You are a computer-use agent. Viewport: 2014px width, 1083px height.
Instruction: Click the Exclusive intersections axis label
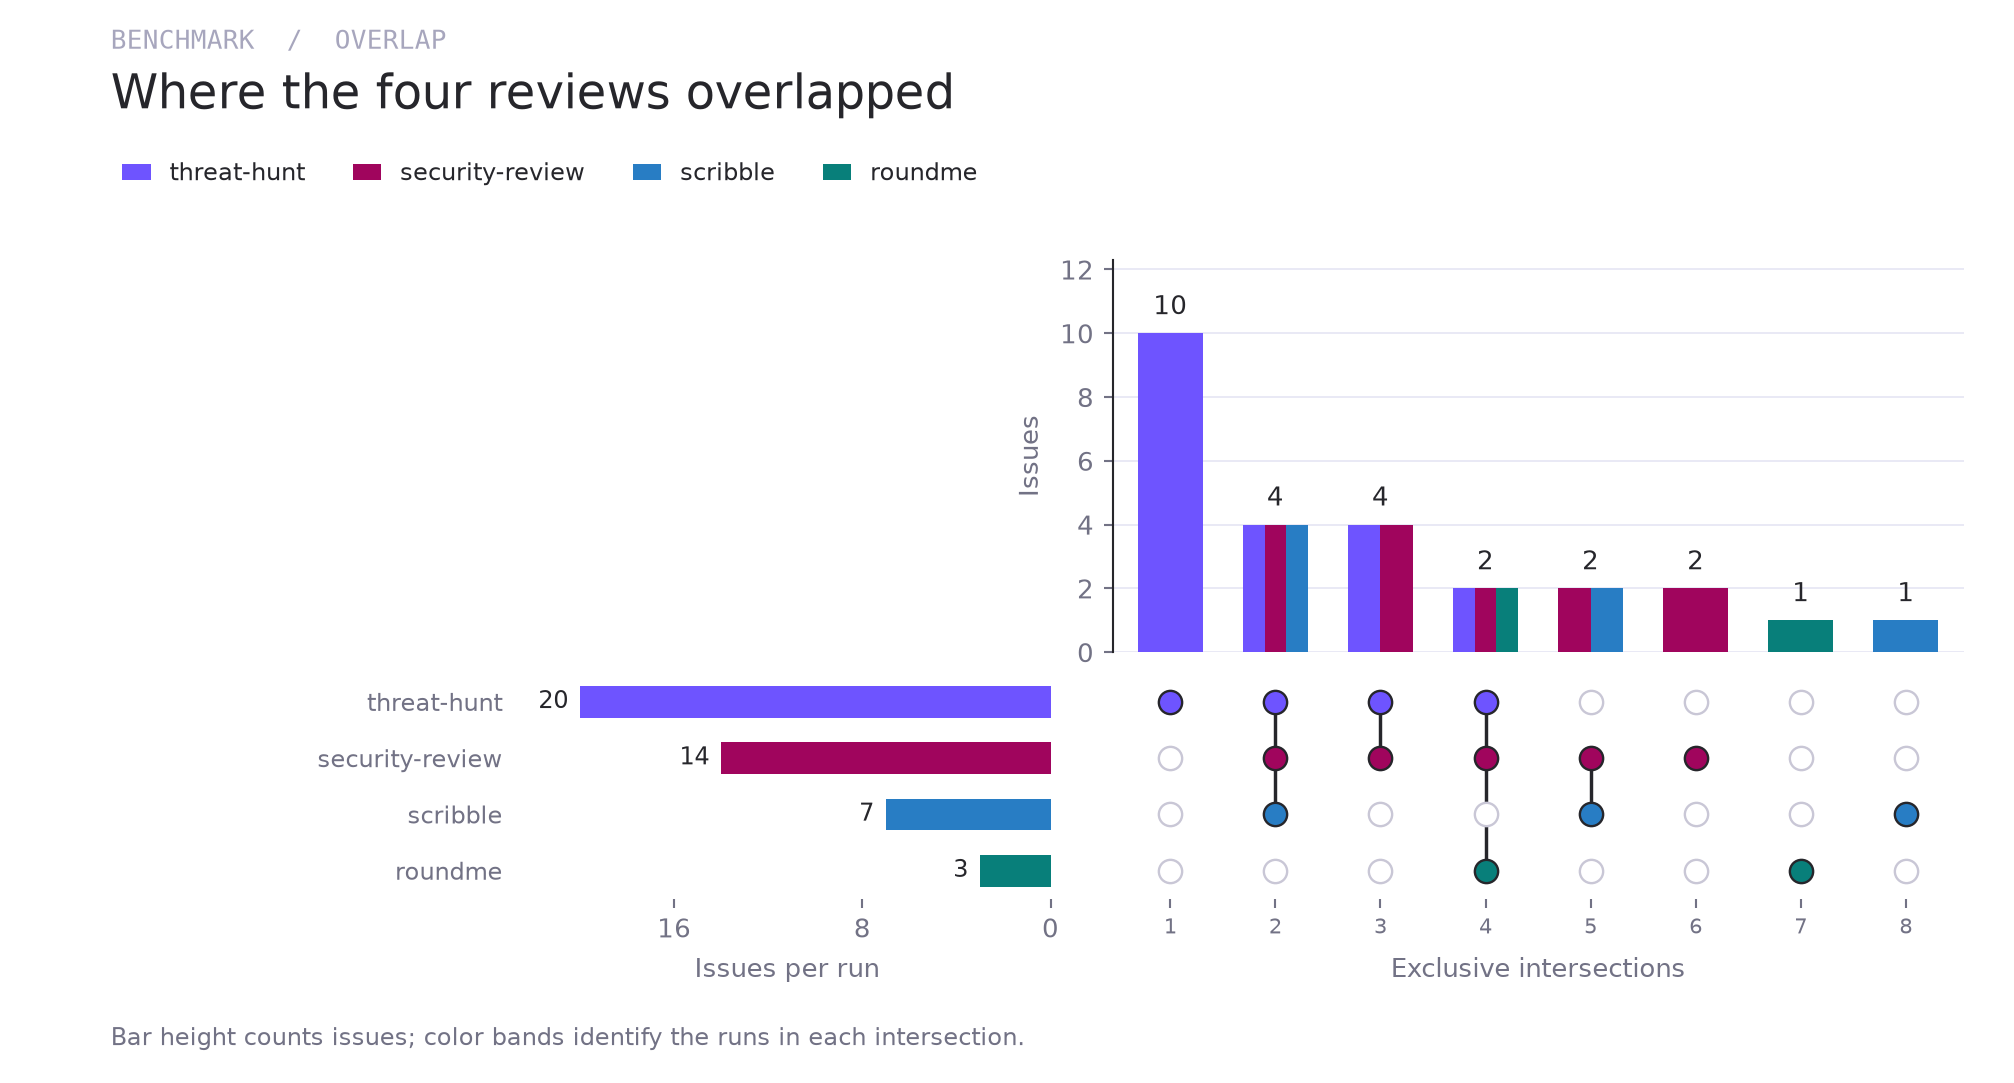[x=1538, y=968]
